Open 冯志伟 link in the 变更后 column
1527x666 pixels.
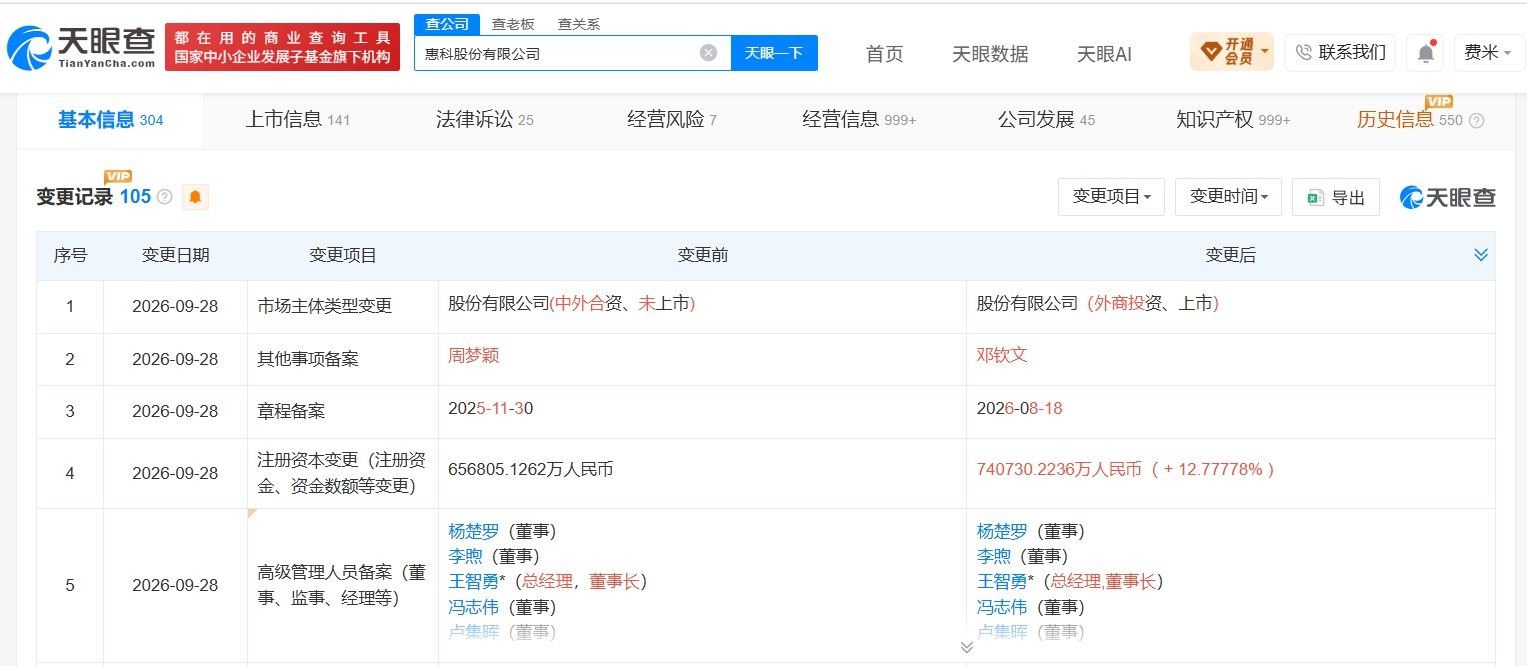tap(1002, 607)
